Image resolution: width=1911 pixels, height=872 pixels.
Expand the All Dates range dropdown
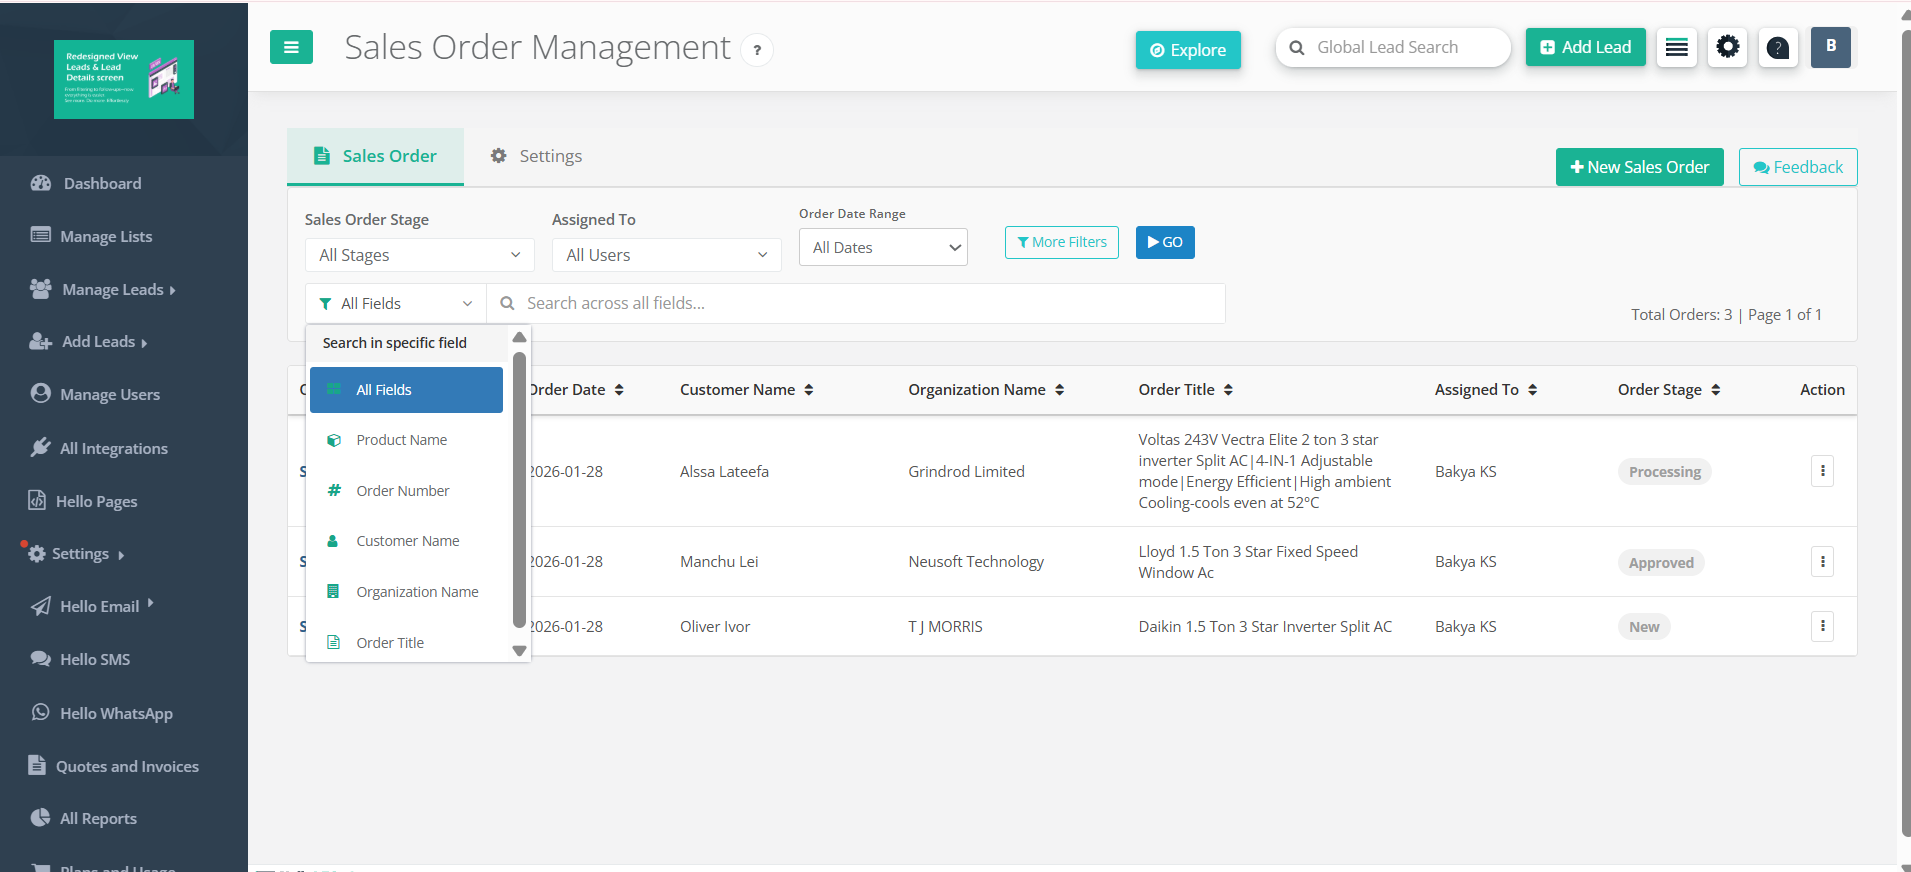(x=883, y=247)
